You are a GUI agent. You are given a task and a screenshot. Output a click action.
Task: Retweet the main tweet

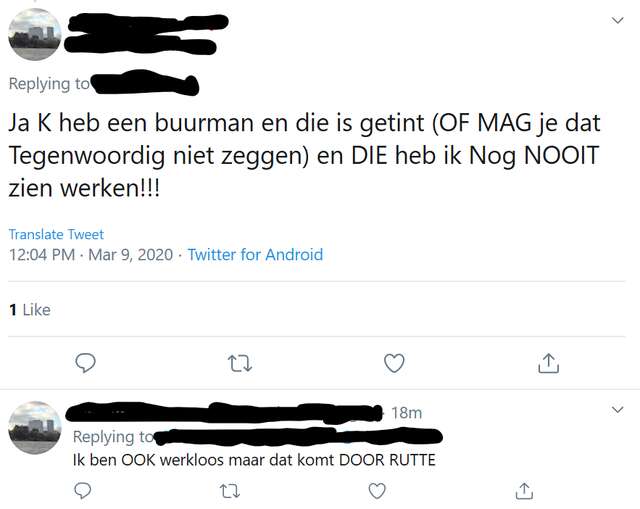(240, 363)
